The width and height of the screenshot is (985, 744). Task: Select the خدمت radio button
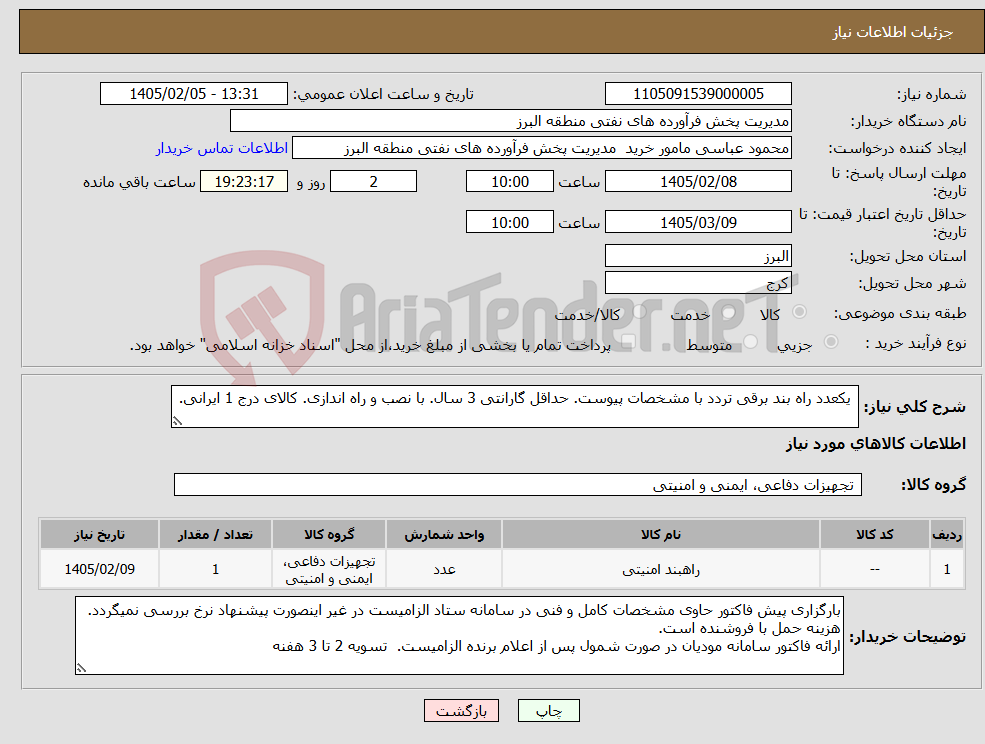(728, 312)
